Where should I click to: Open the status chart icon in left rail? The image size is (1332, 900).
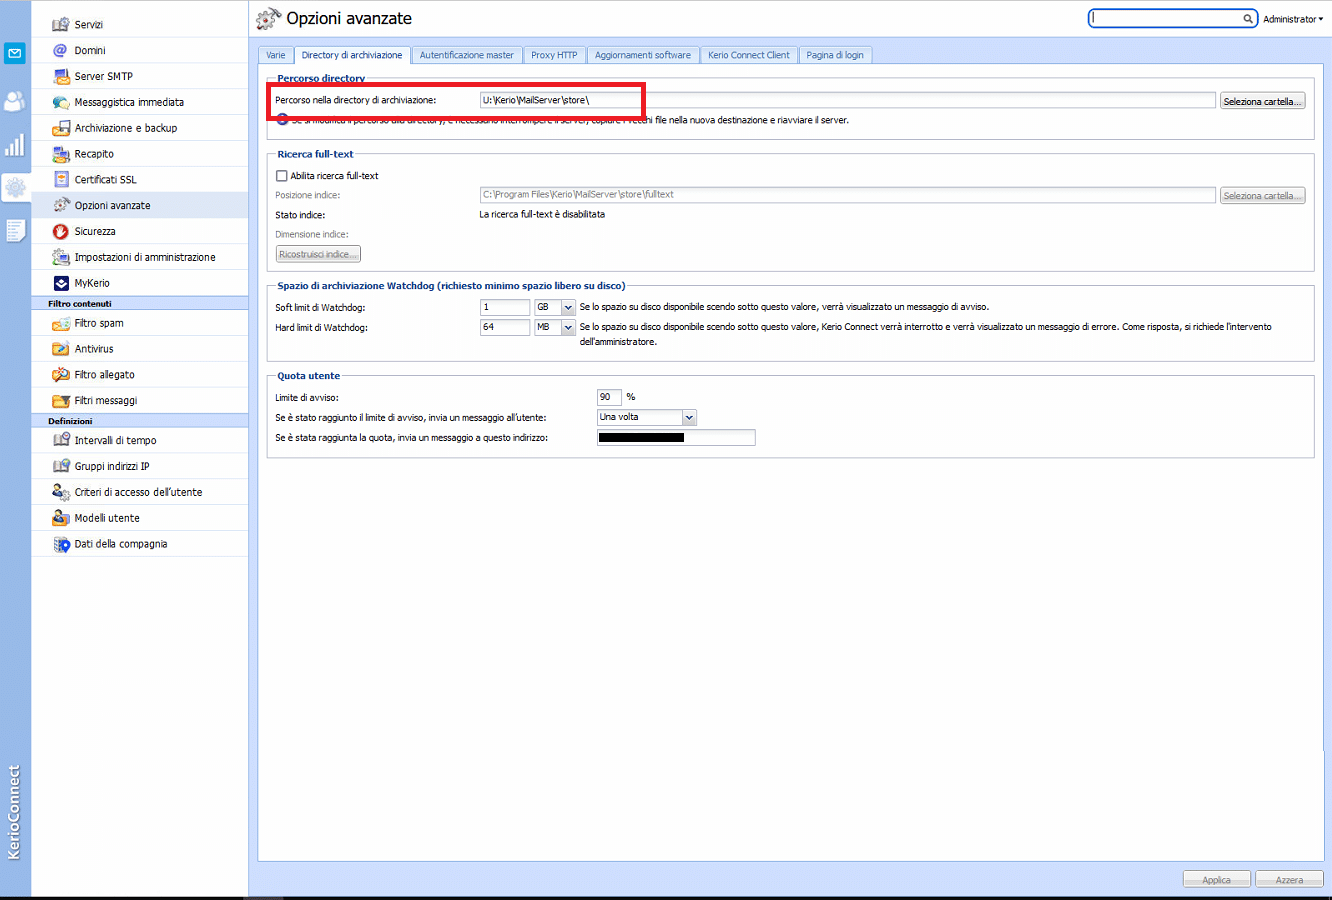coord(15,146)
